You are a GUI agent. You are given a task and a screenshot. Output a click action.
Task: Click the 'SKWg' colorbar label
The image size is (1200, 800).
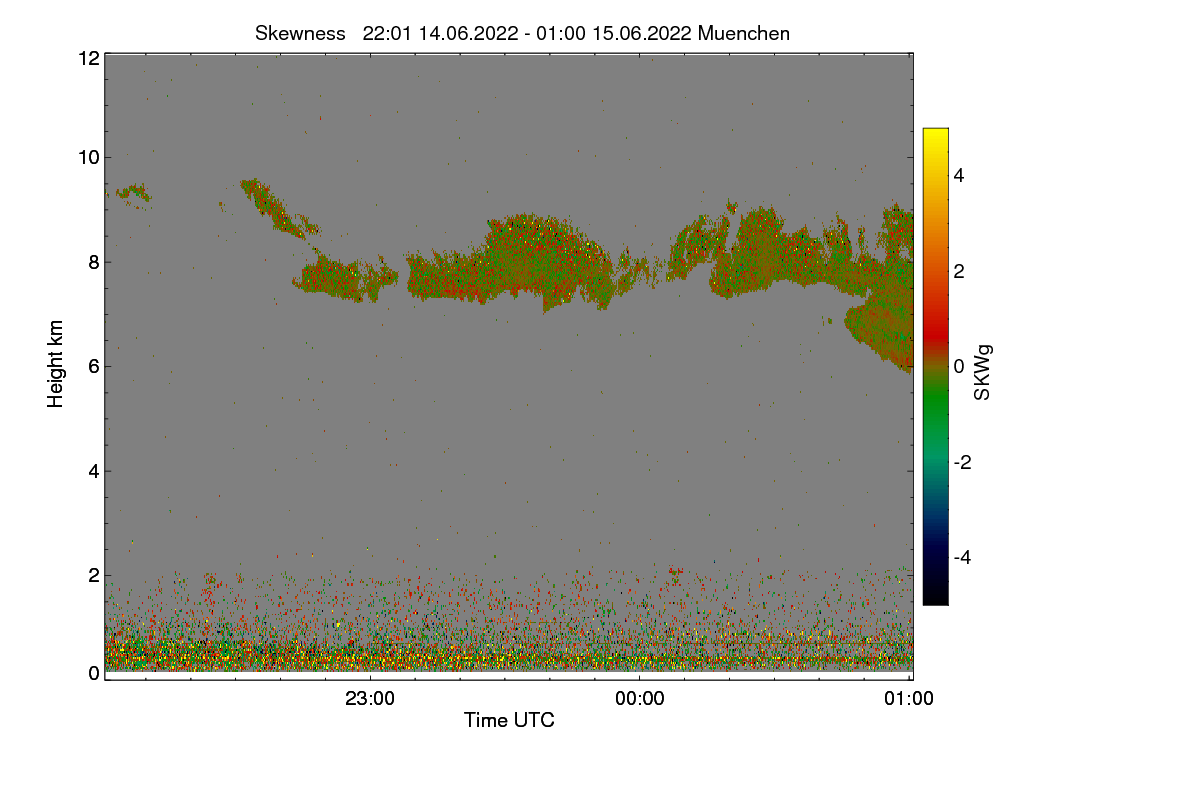(983, 371)
